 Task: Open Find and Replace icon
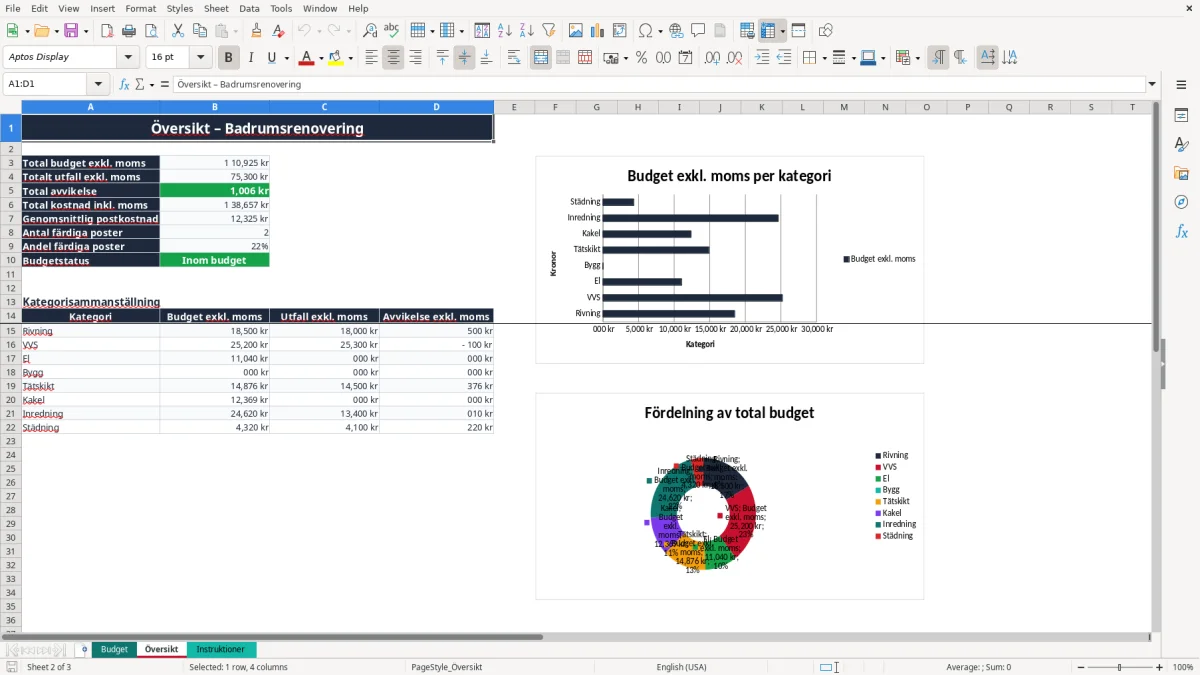[x=370, y=31]
